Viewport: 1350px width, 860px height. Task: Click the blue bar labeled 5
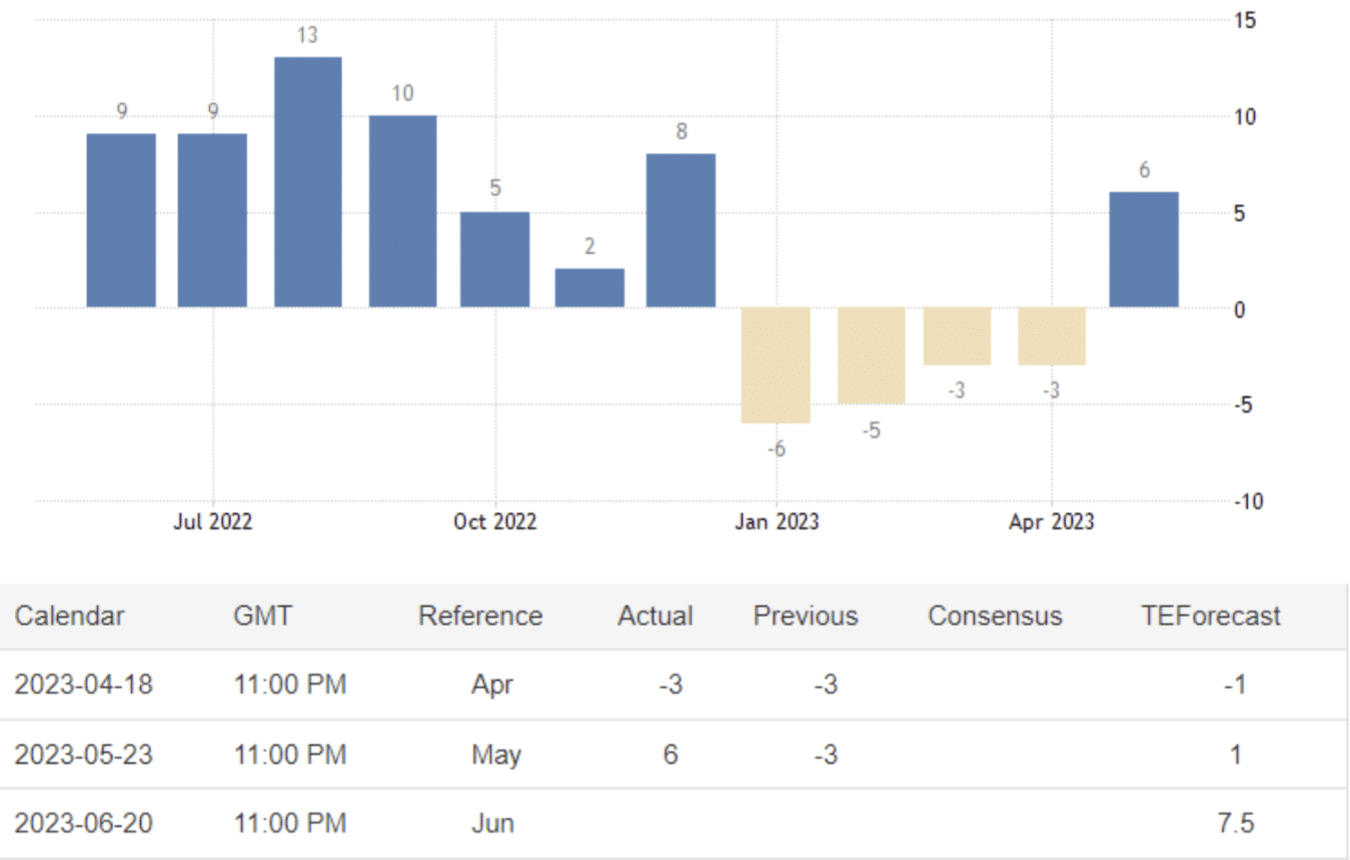pyautogui.click(x=495, y=259)
